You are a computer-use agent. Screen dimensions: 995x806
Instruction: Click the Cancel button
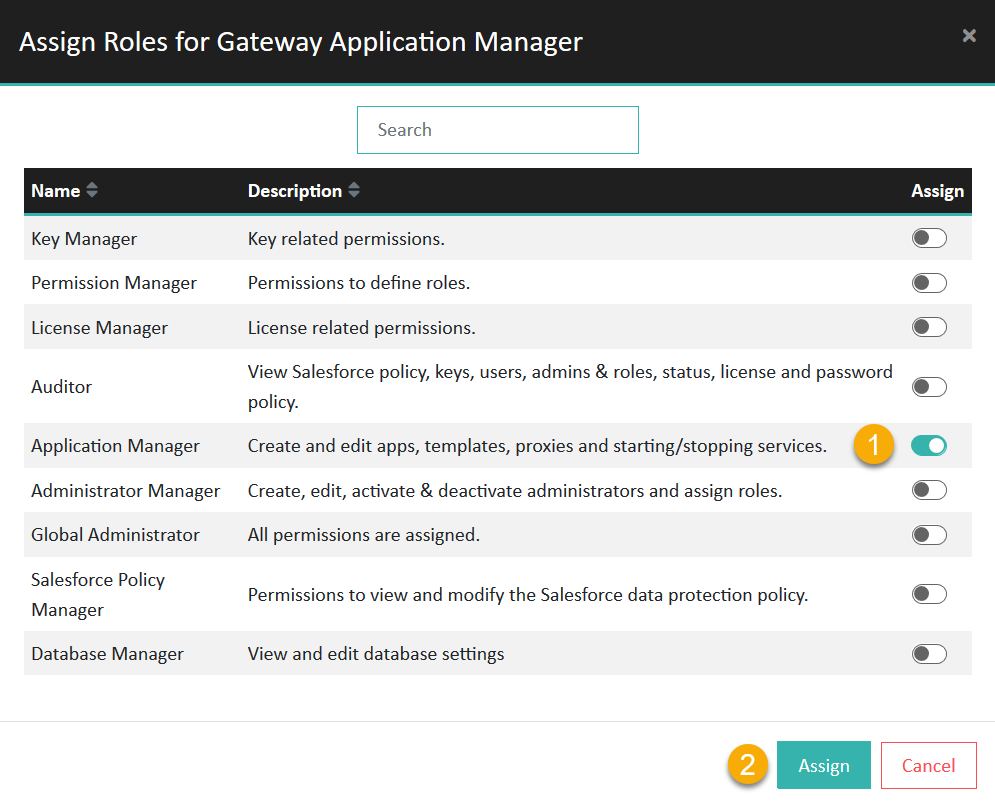pyautogui.click(x=928, y=765)
